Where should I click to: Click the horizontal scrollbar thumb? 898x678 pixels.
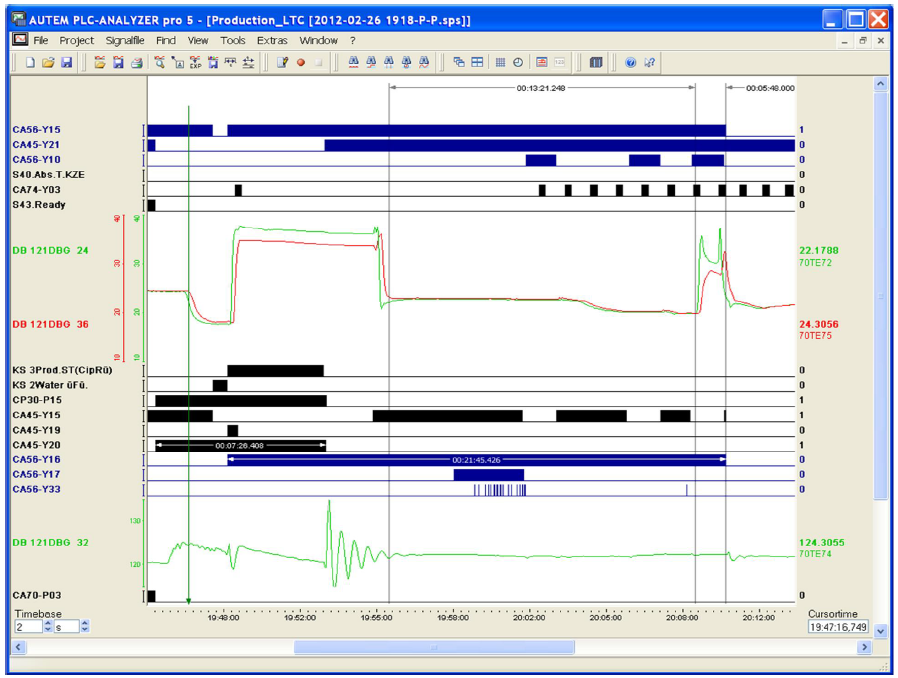[434, 647]
